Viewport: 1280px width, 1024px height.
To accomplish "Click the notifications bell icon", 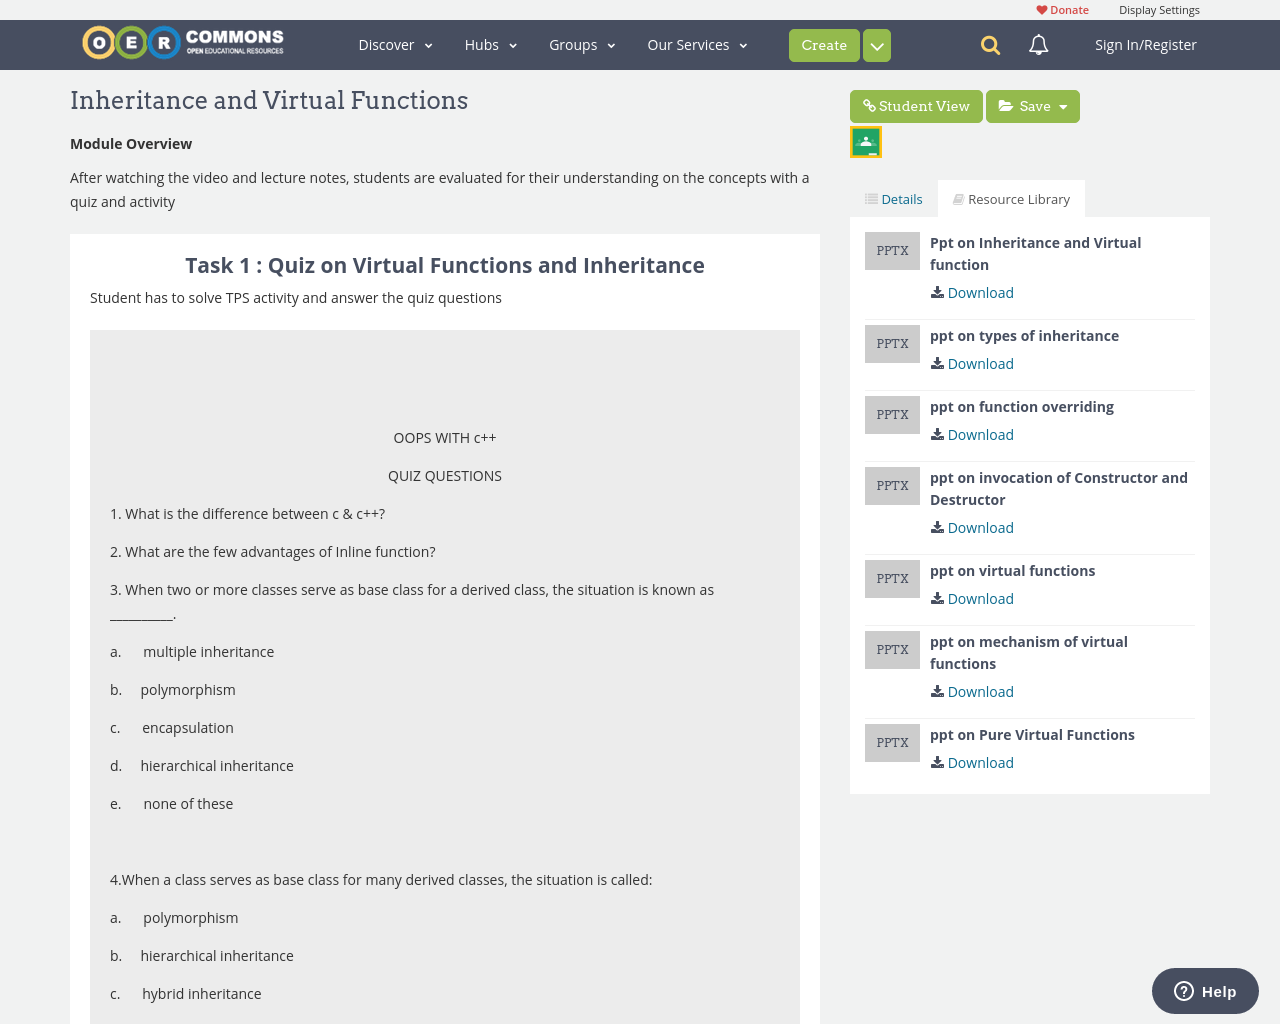I will [x=1036, y=44].
